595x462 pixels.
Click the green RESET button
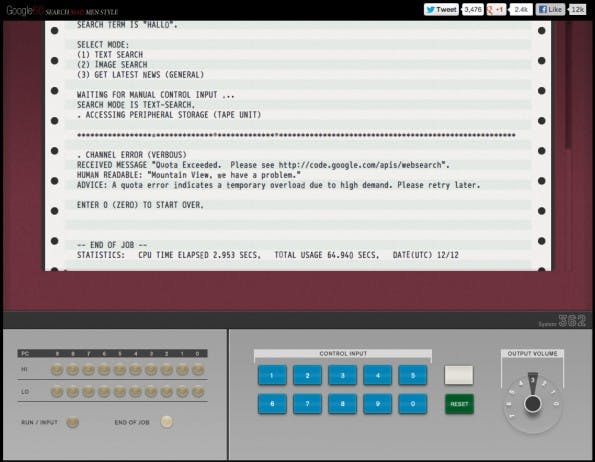click(x=459, y=404)
